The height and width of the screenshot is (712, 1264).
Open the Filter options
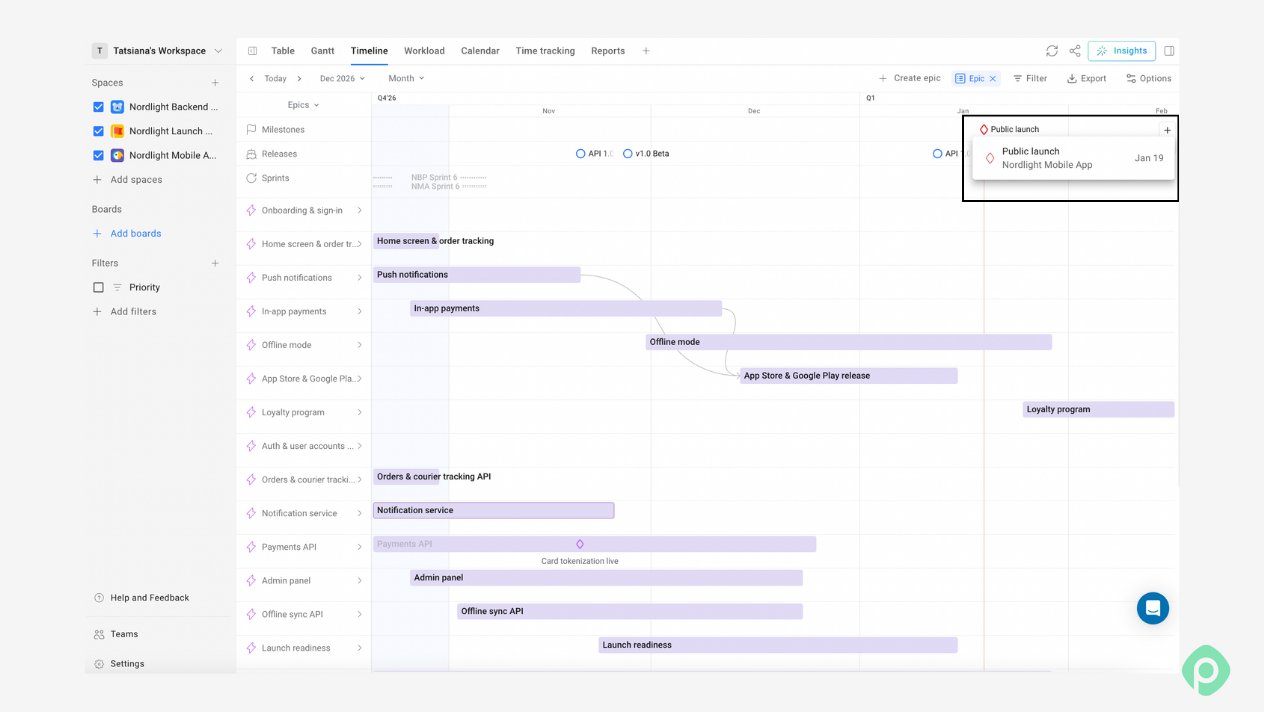(x=1030, y=79)
